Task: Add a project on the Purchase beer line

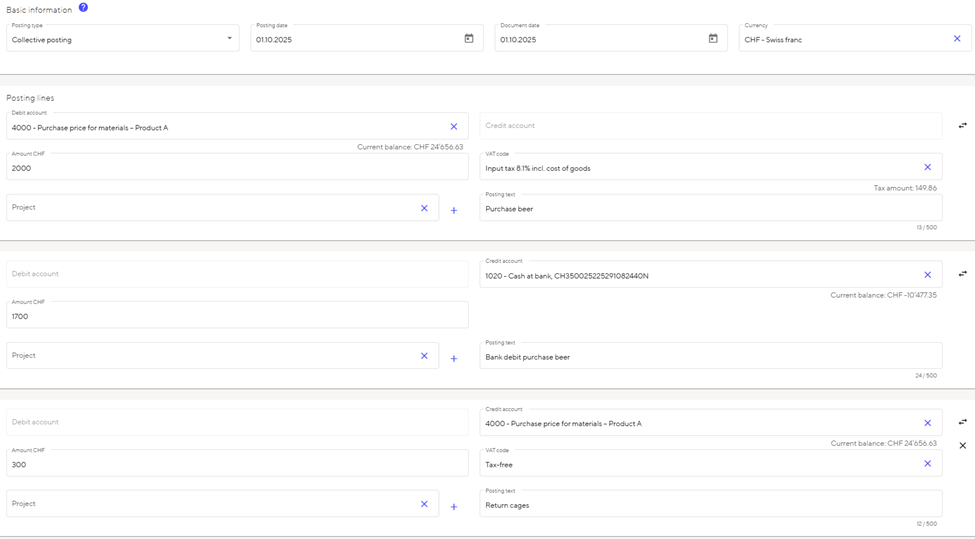Action: 453,210
